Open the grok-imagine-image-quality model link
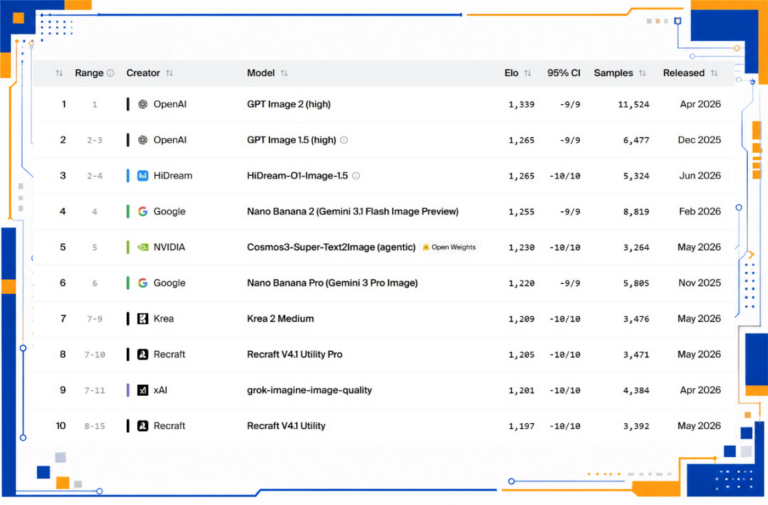Viewport: 768px width, 505px height. (x=309, y=390)
